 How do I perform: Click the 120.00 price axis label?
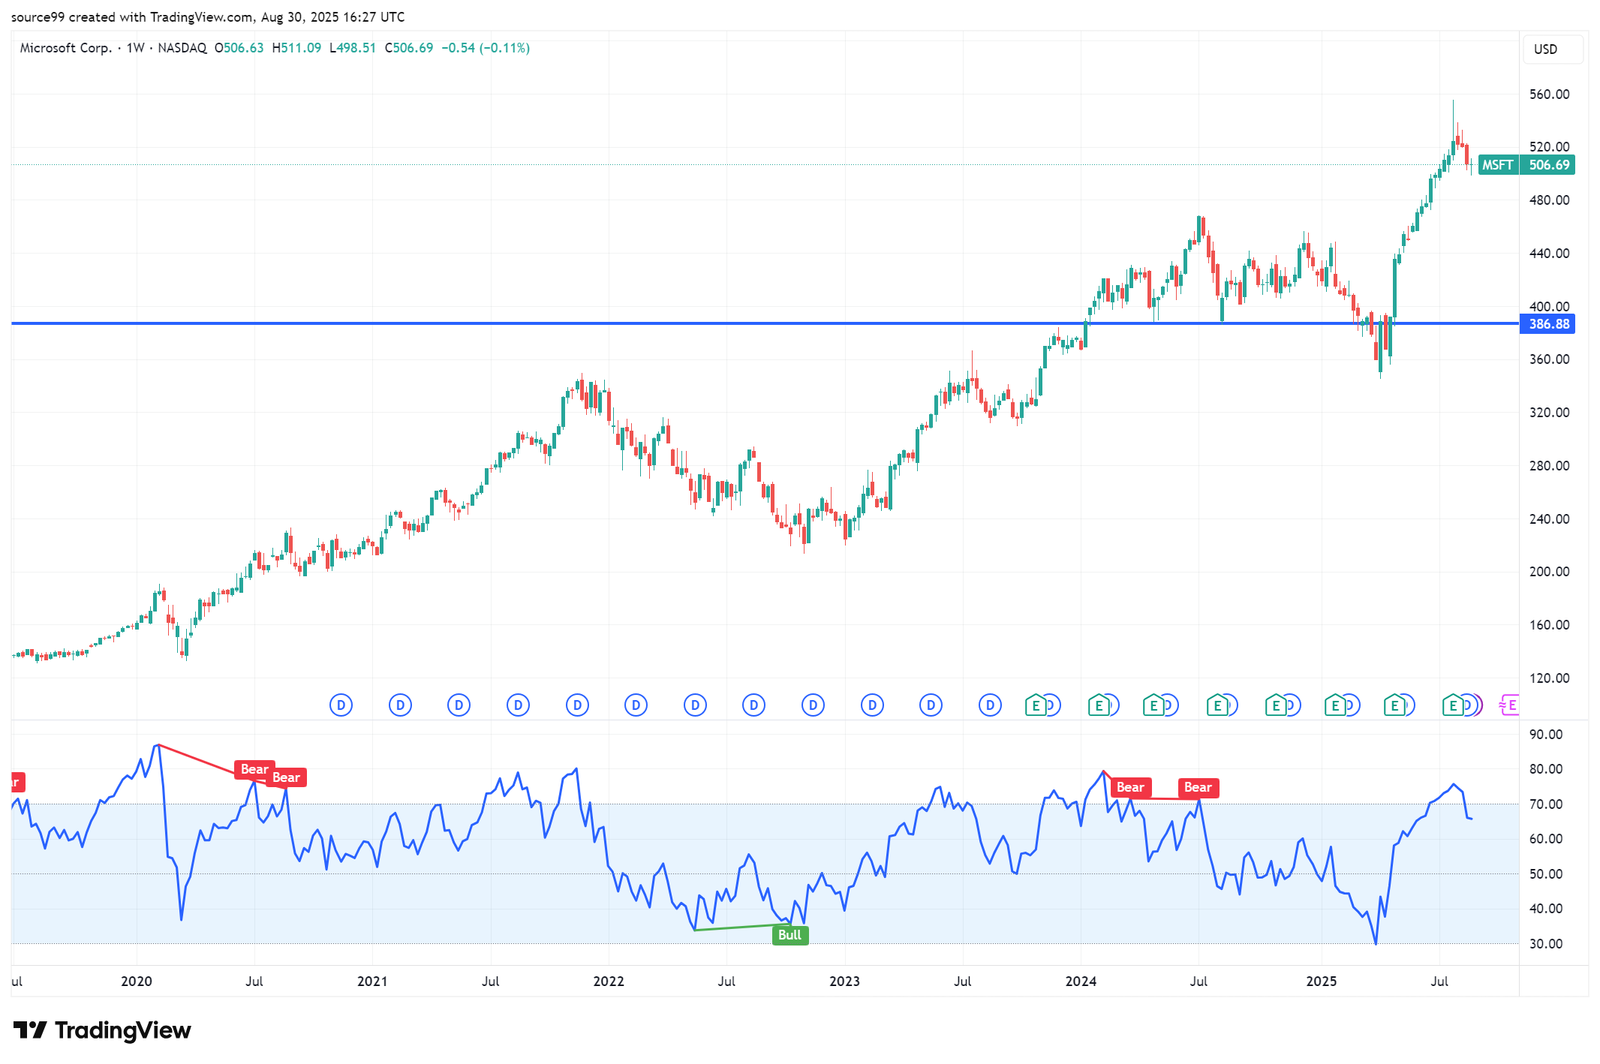point(1549,677)
